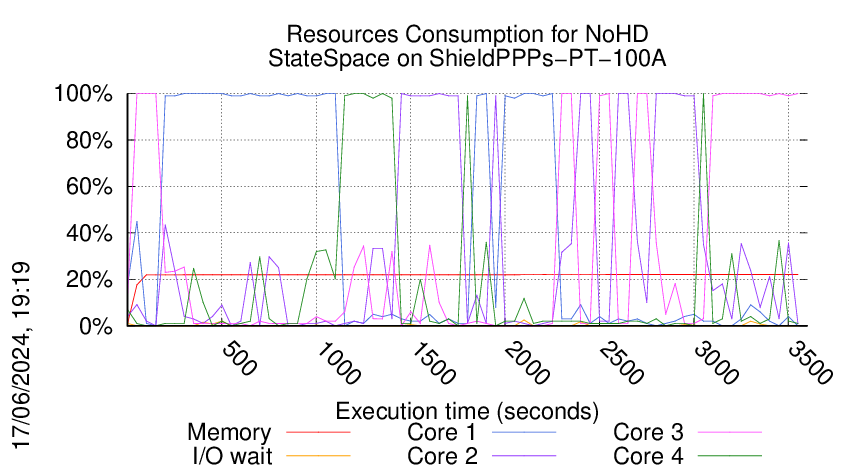Click the subtitle 'StateSpace on ShieldPPPs-PT-100A'

coord(467,58)
